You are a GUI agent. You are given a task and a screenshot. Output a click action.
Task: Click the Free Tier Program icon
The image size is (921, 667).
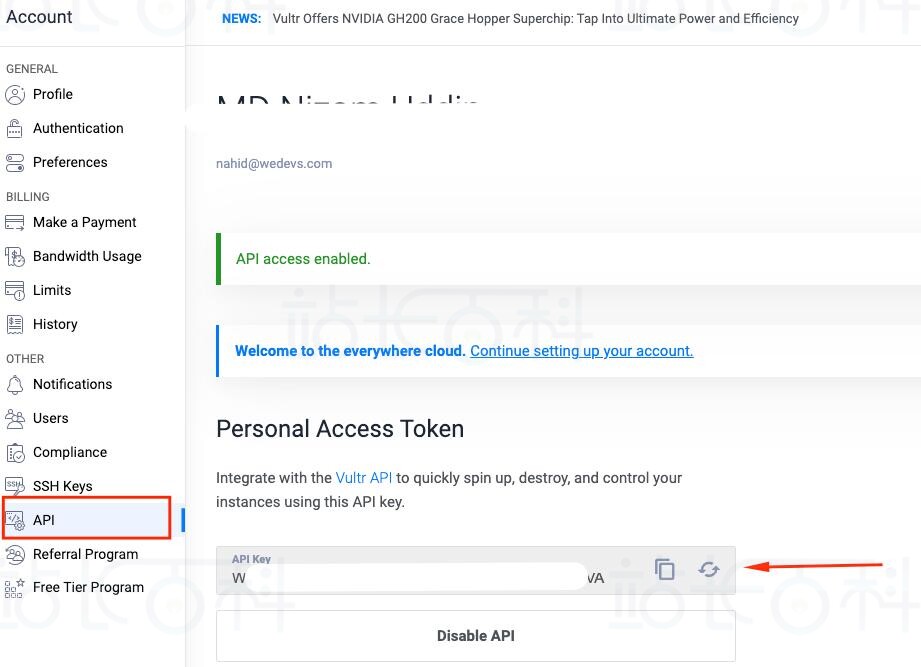click(14, 587)
